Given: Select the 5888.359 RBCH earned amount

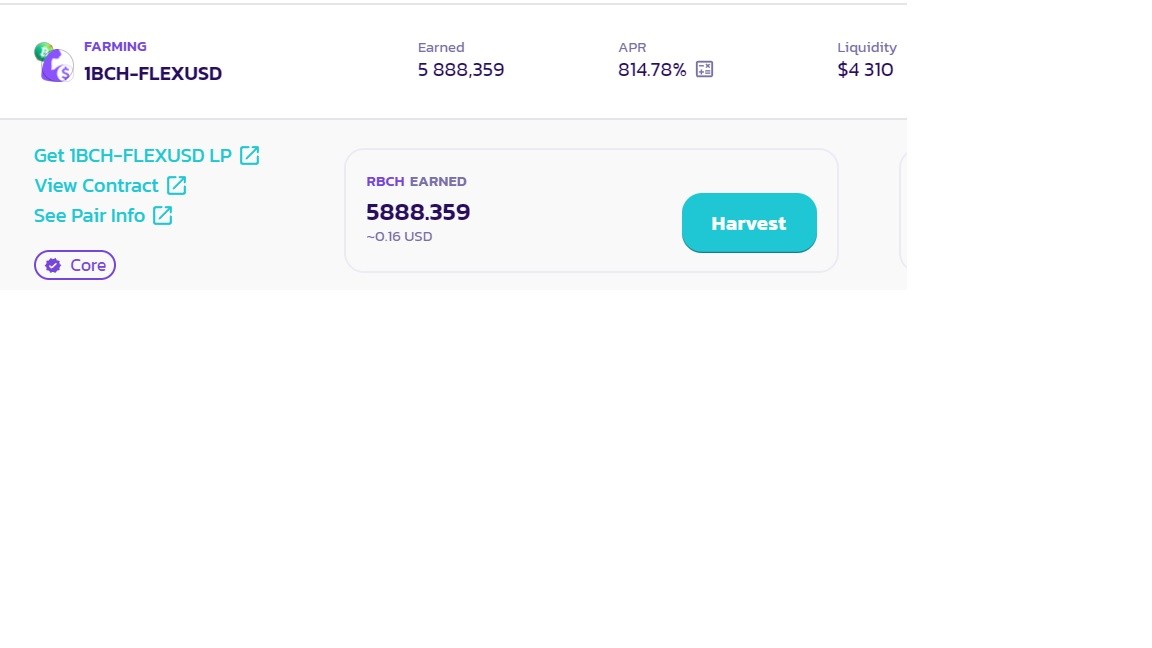Looking at the screenshot, I should [418, 212].
